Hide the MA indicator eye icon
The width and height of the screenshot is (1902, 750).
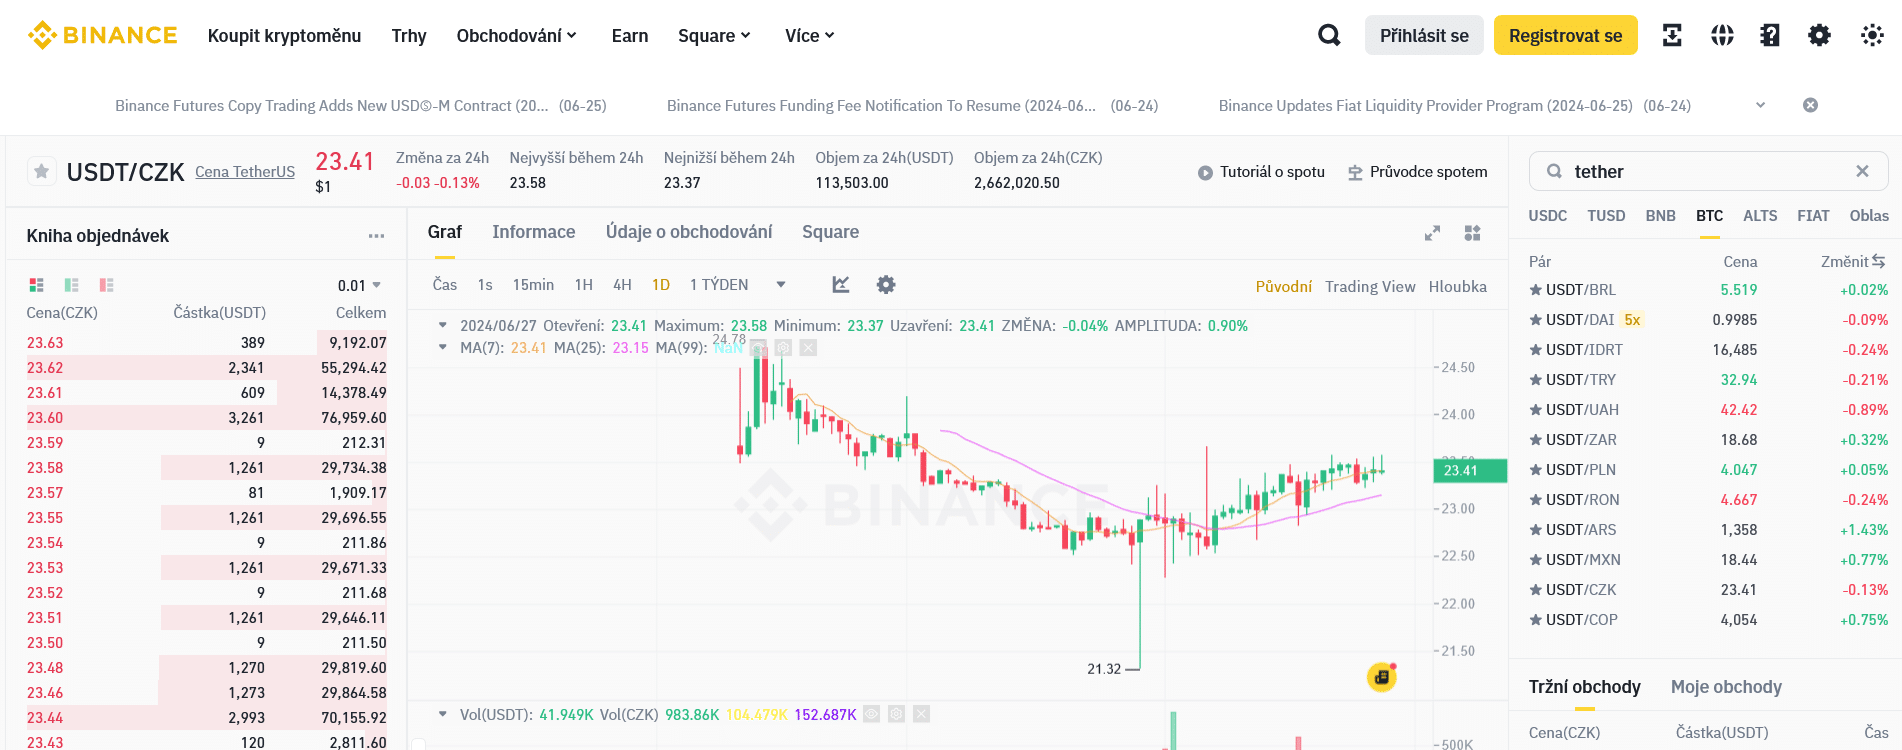[x=759, y=348]
